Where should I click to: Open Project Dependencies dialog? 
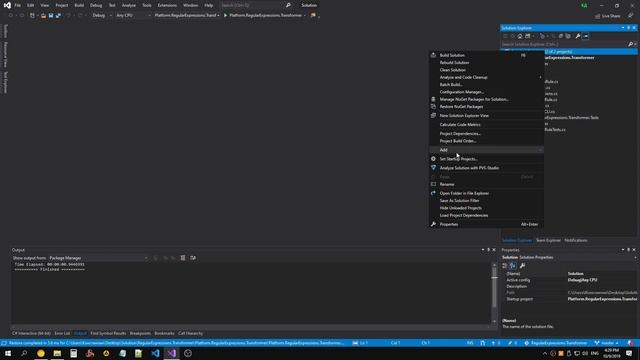[460, 133]
